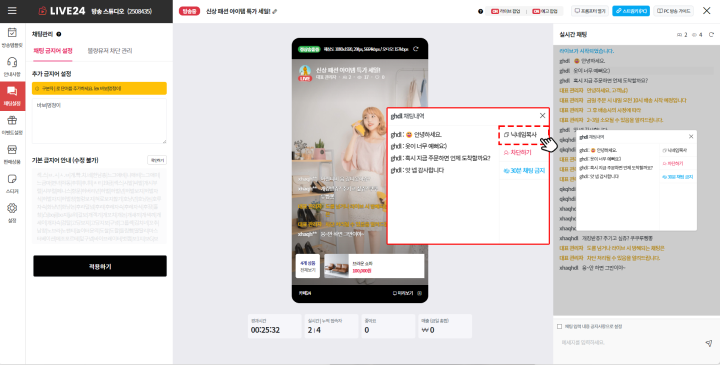This screenshot has width=720, height=365.
Task: Click the 2~3일 소요될 수 있음을 chat line
Action: pyautogui.click(x=611, y=120)
